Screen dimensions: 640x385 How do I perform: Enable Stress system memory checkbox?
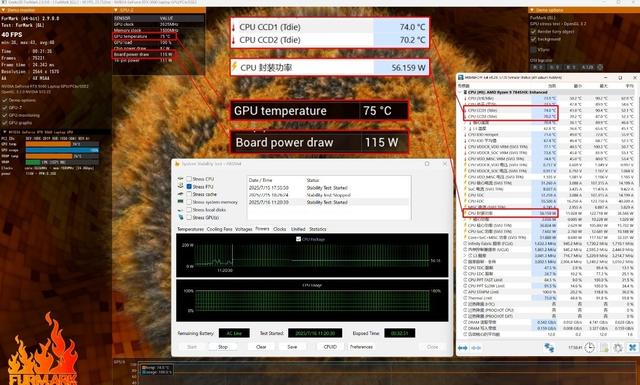[189, 202]
